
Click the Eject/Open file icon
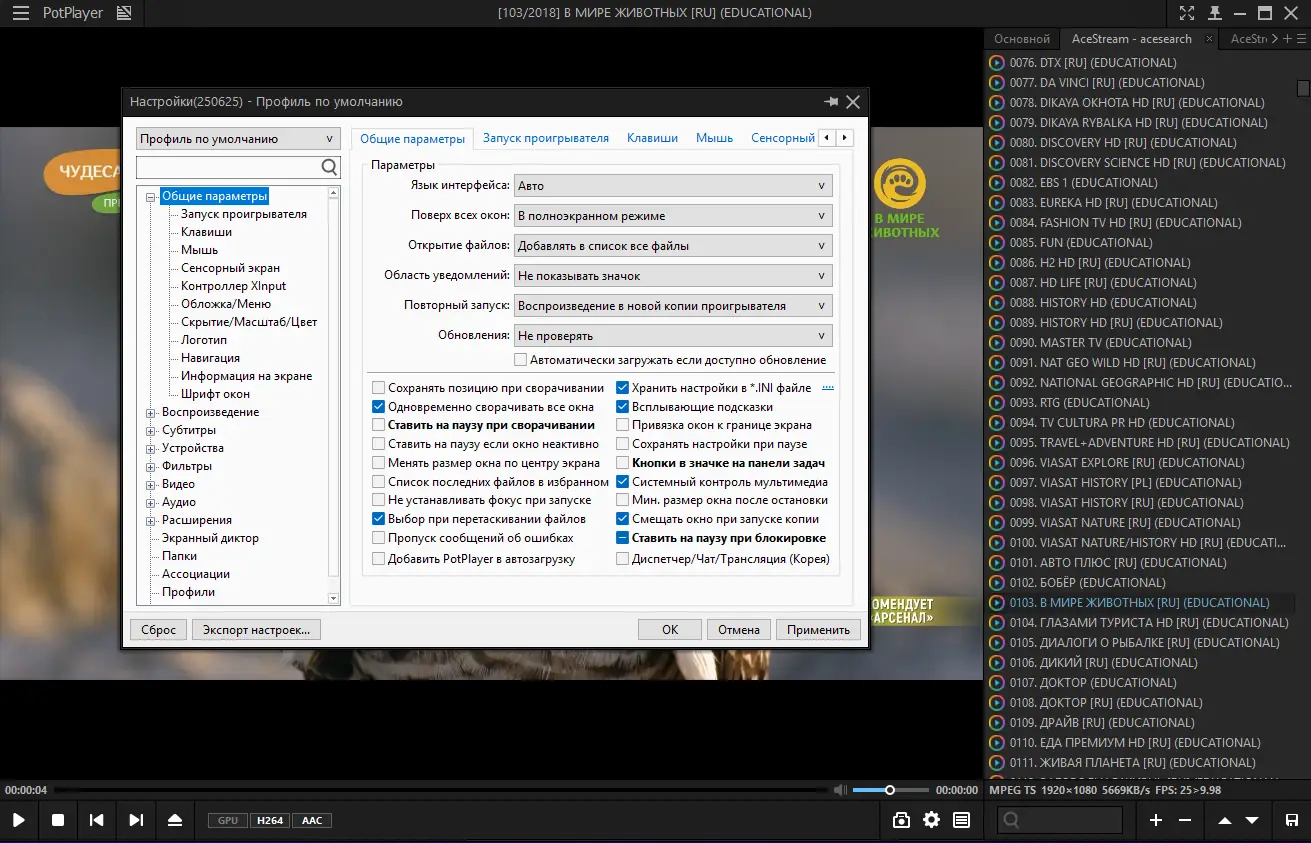175,820
